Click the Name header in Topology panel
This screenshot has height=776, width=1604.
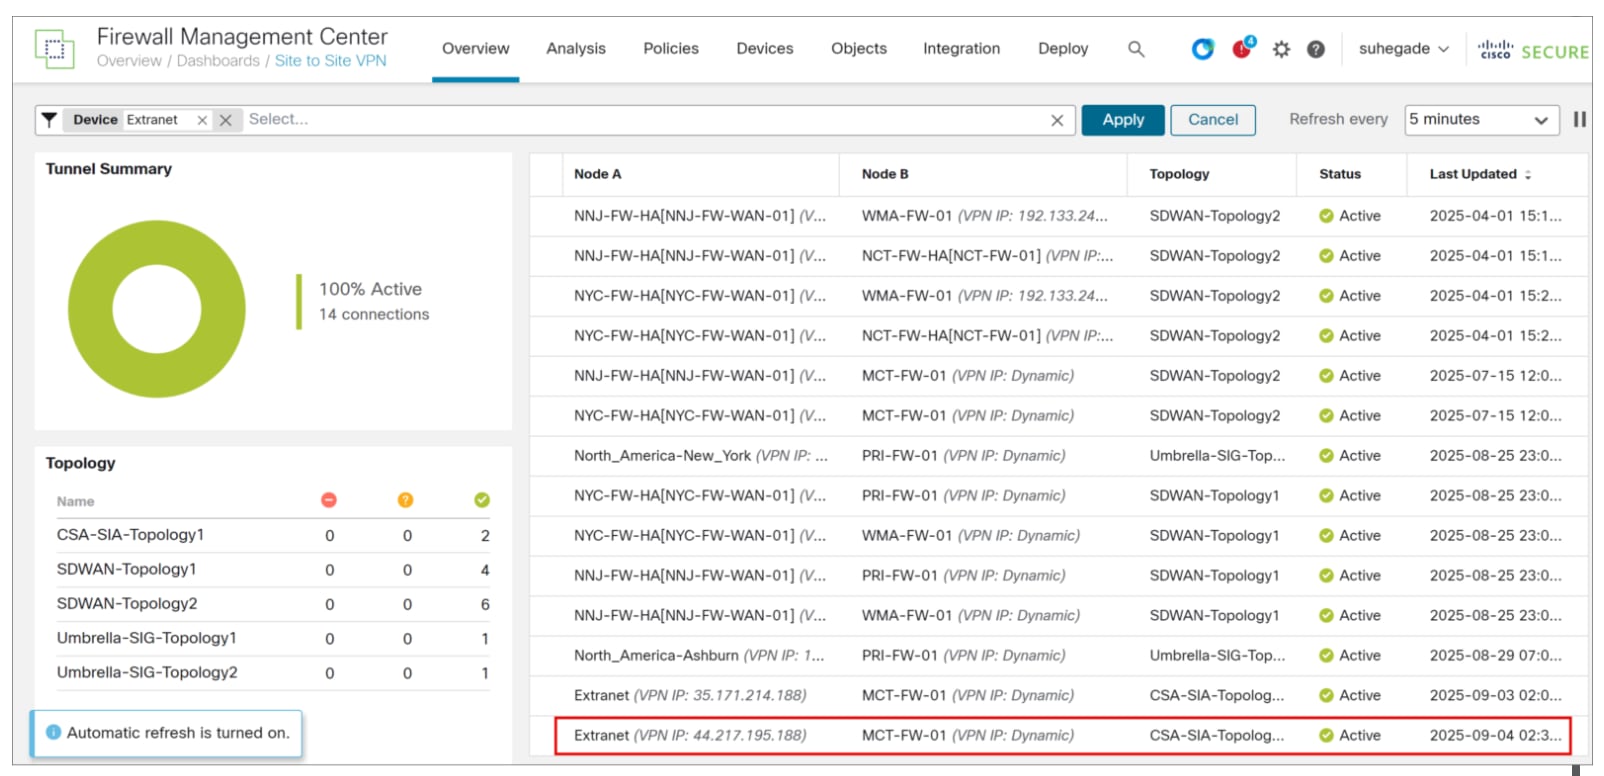(76, 501)
